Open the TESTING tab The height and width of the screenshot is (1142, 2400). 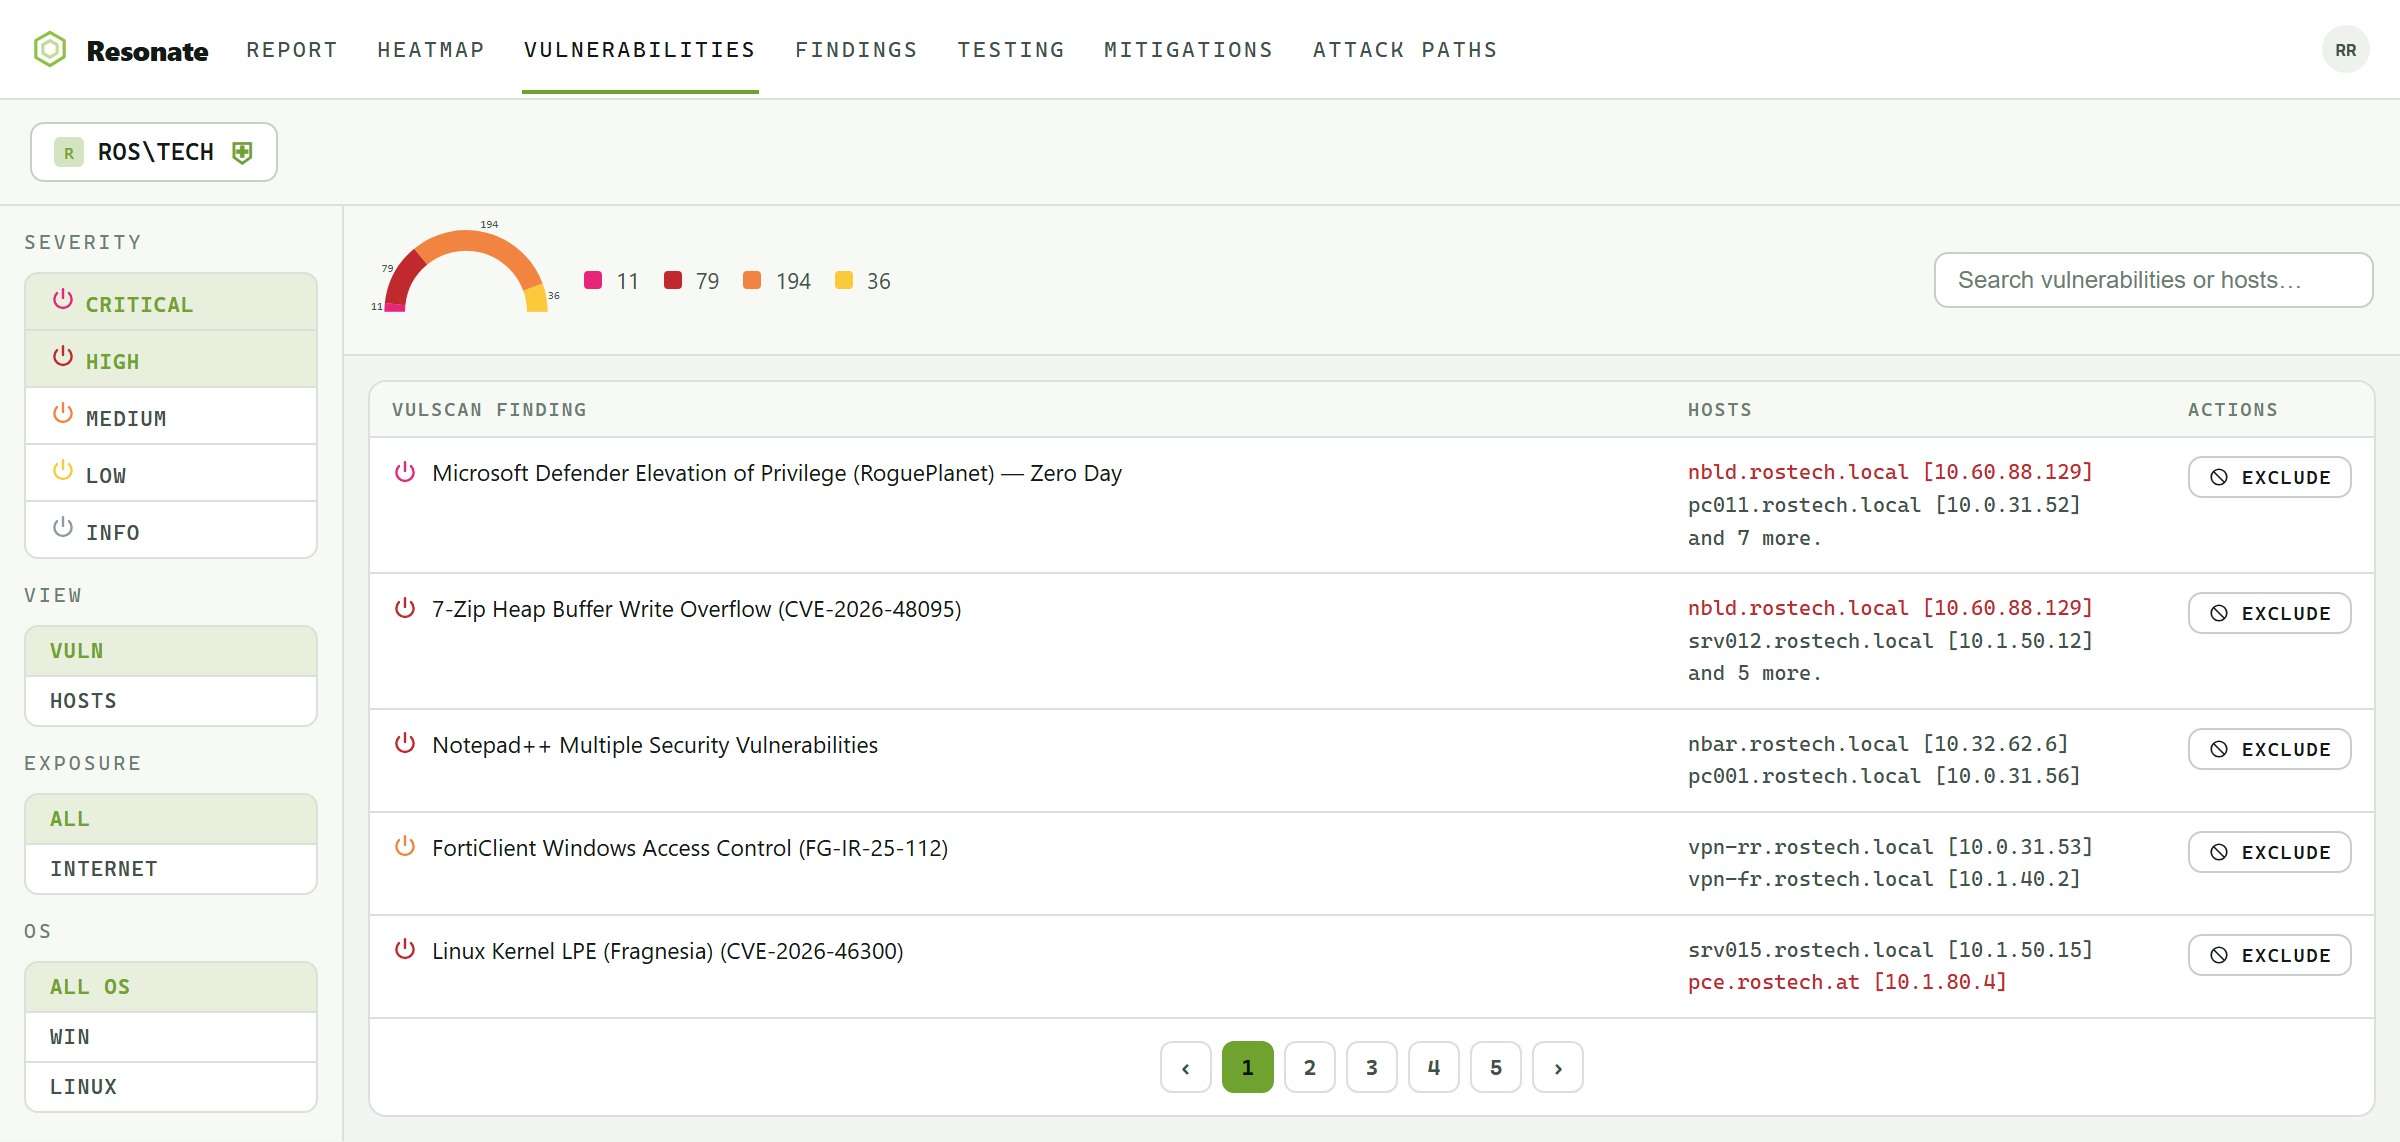pos(1011,50)
